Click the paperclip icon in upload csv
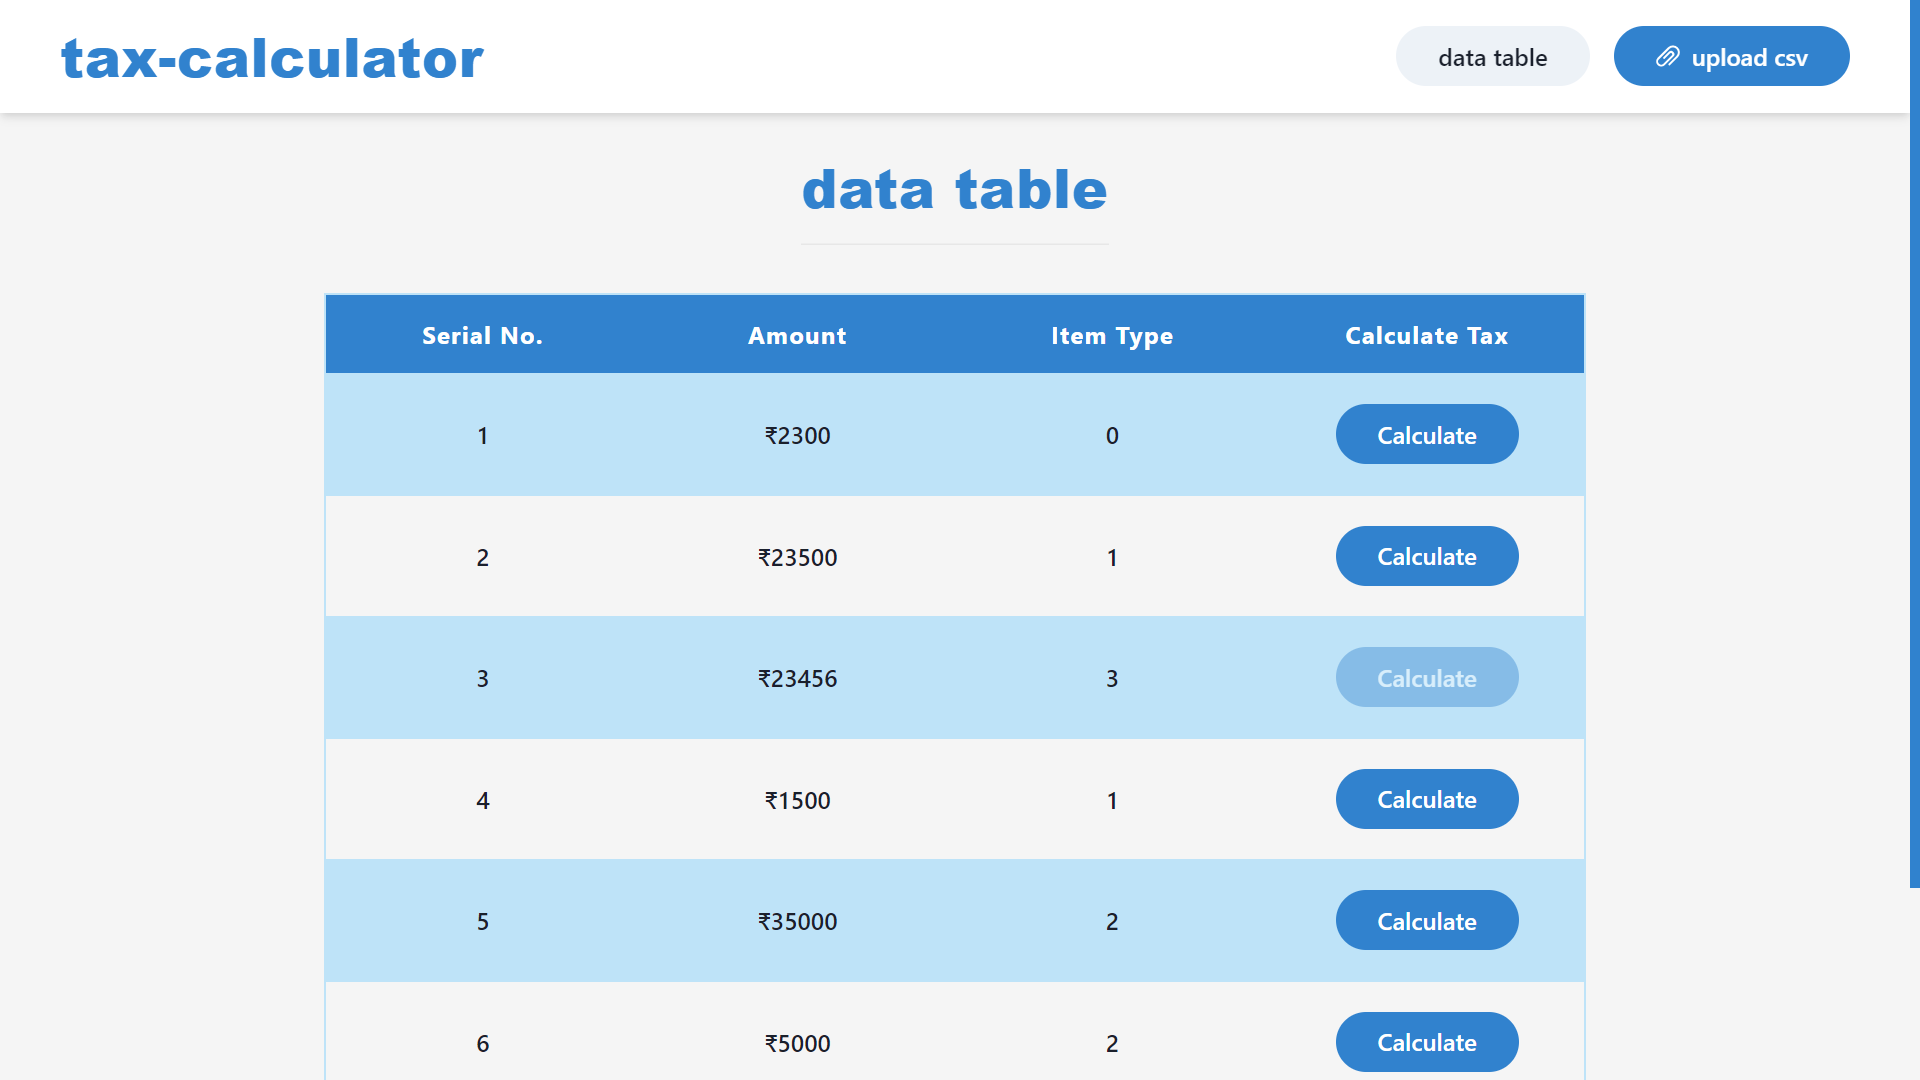Viewport: 1920px width, 1080px height. pyautogui.click(x=1667, y=57)
